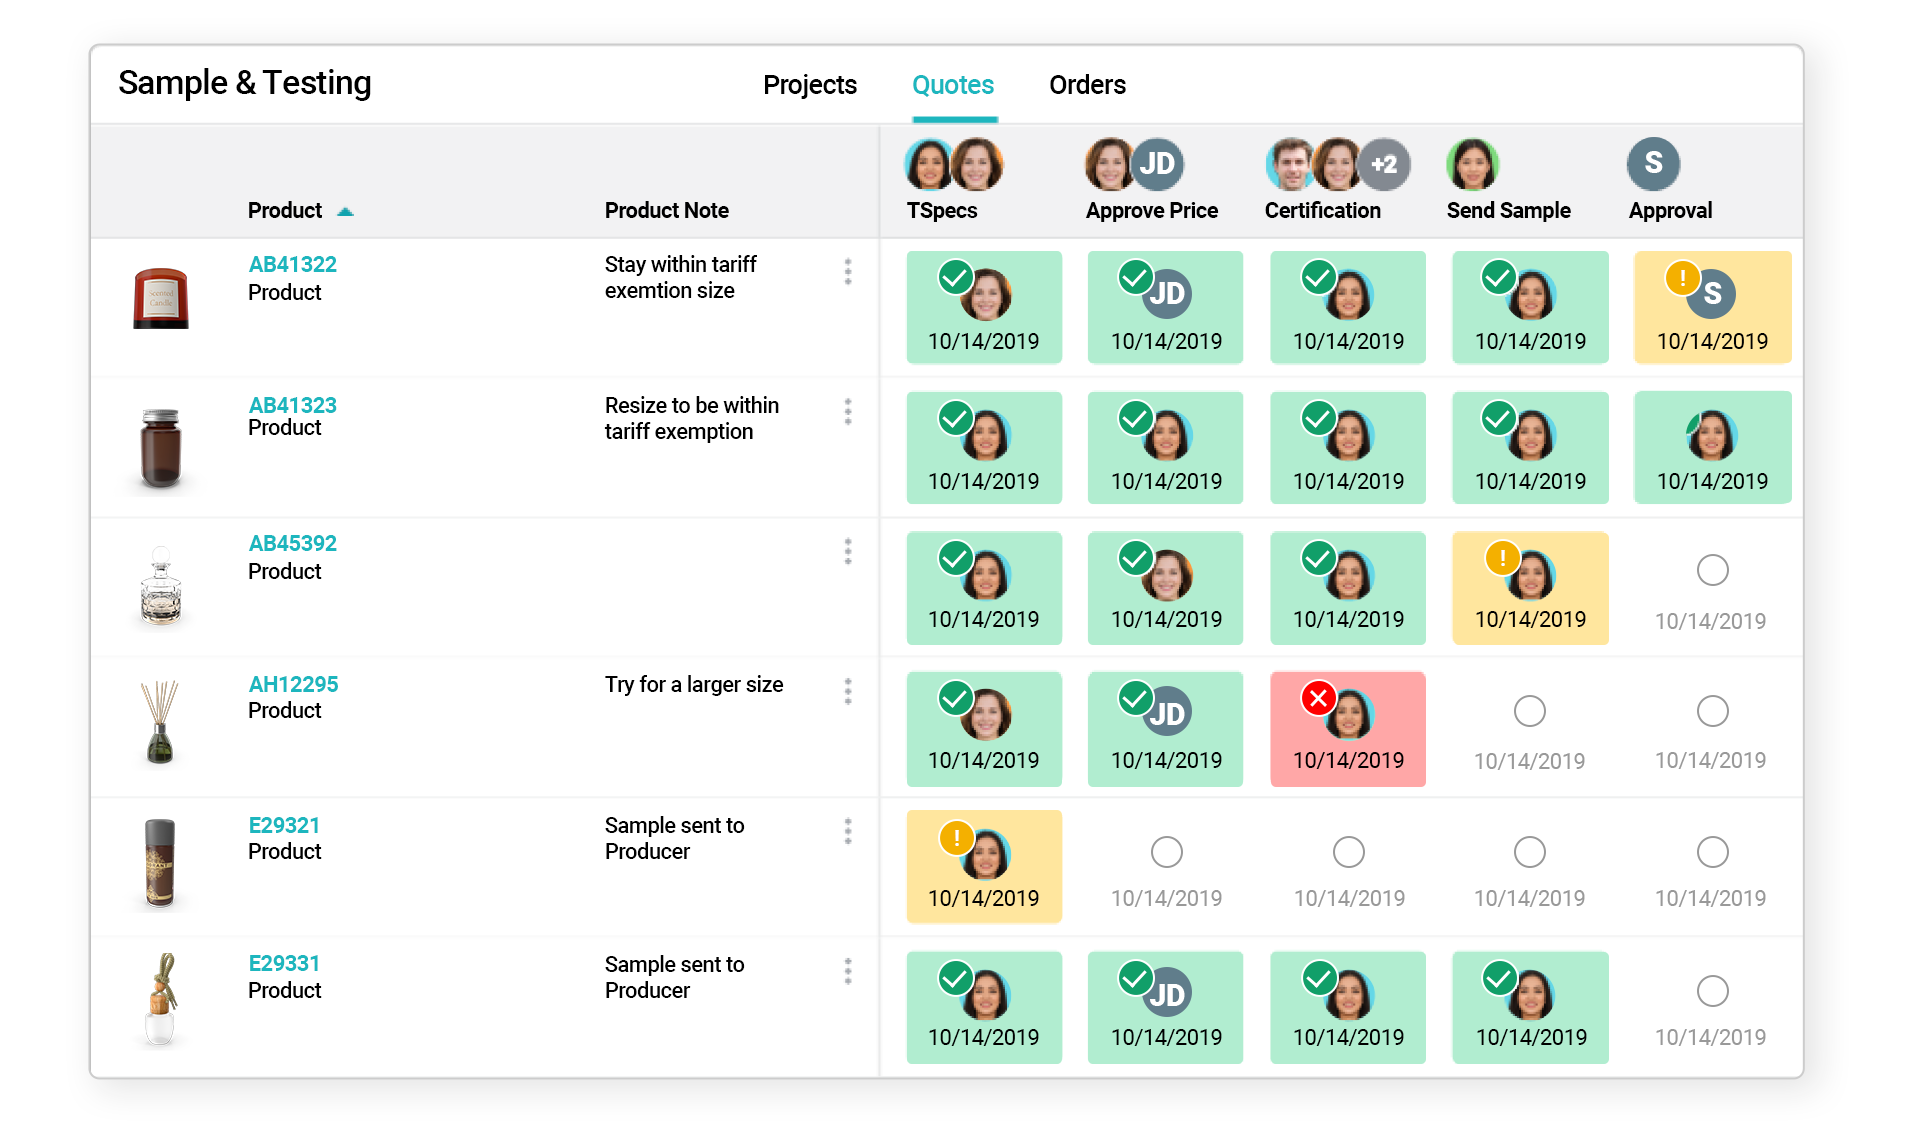Image resolution: width=1920 pixels, height=1138 pixels.
Task: Click the S avatar icon in Approval column header
Action: [x=1653, y=165]
